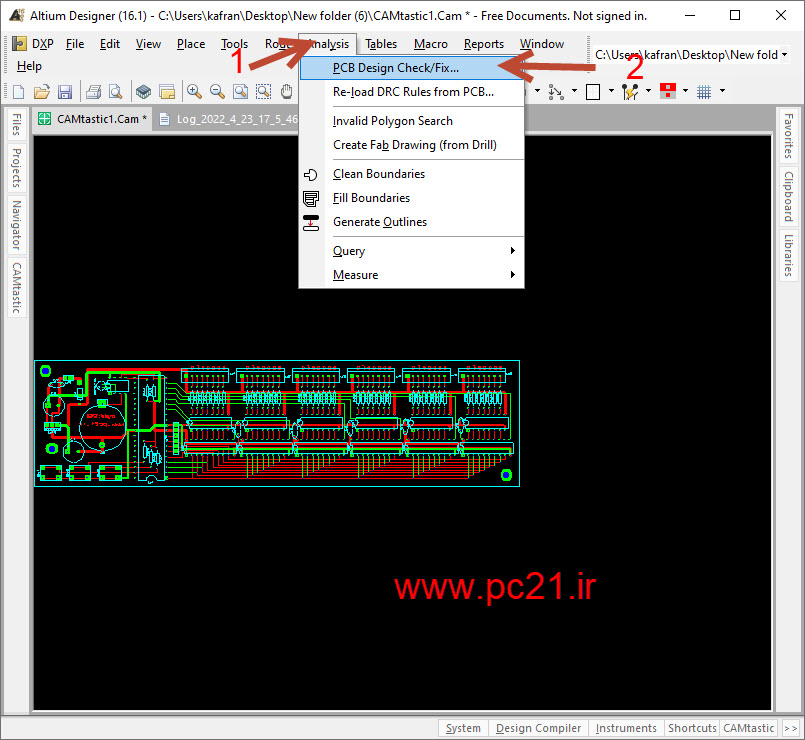Select the zoom-to-area dashed magnifier tool
The width and height of the screenshot is (805, 740).
click(x=263, y=92)
